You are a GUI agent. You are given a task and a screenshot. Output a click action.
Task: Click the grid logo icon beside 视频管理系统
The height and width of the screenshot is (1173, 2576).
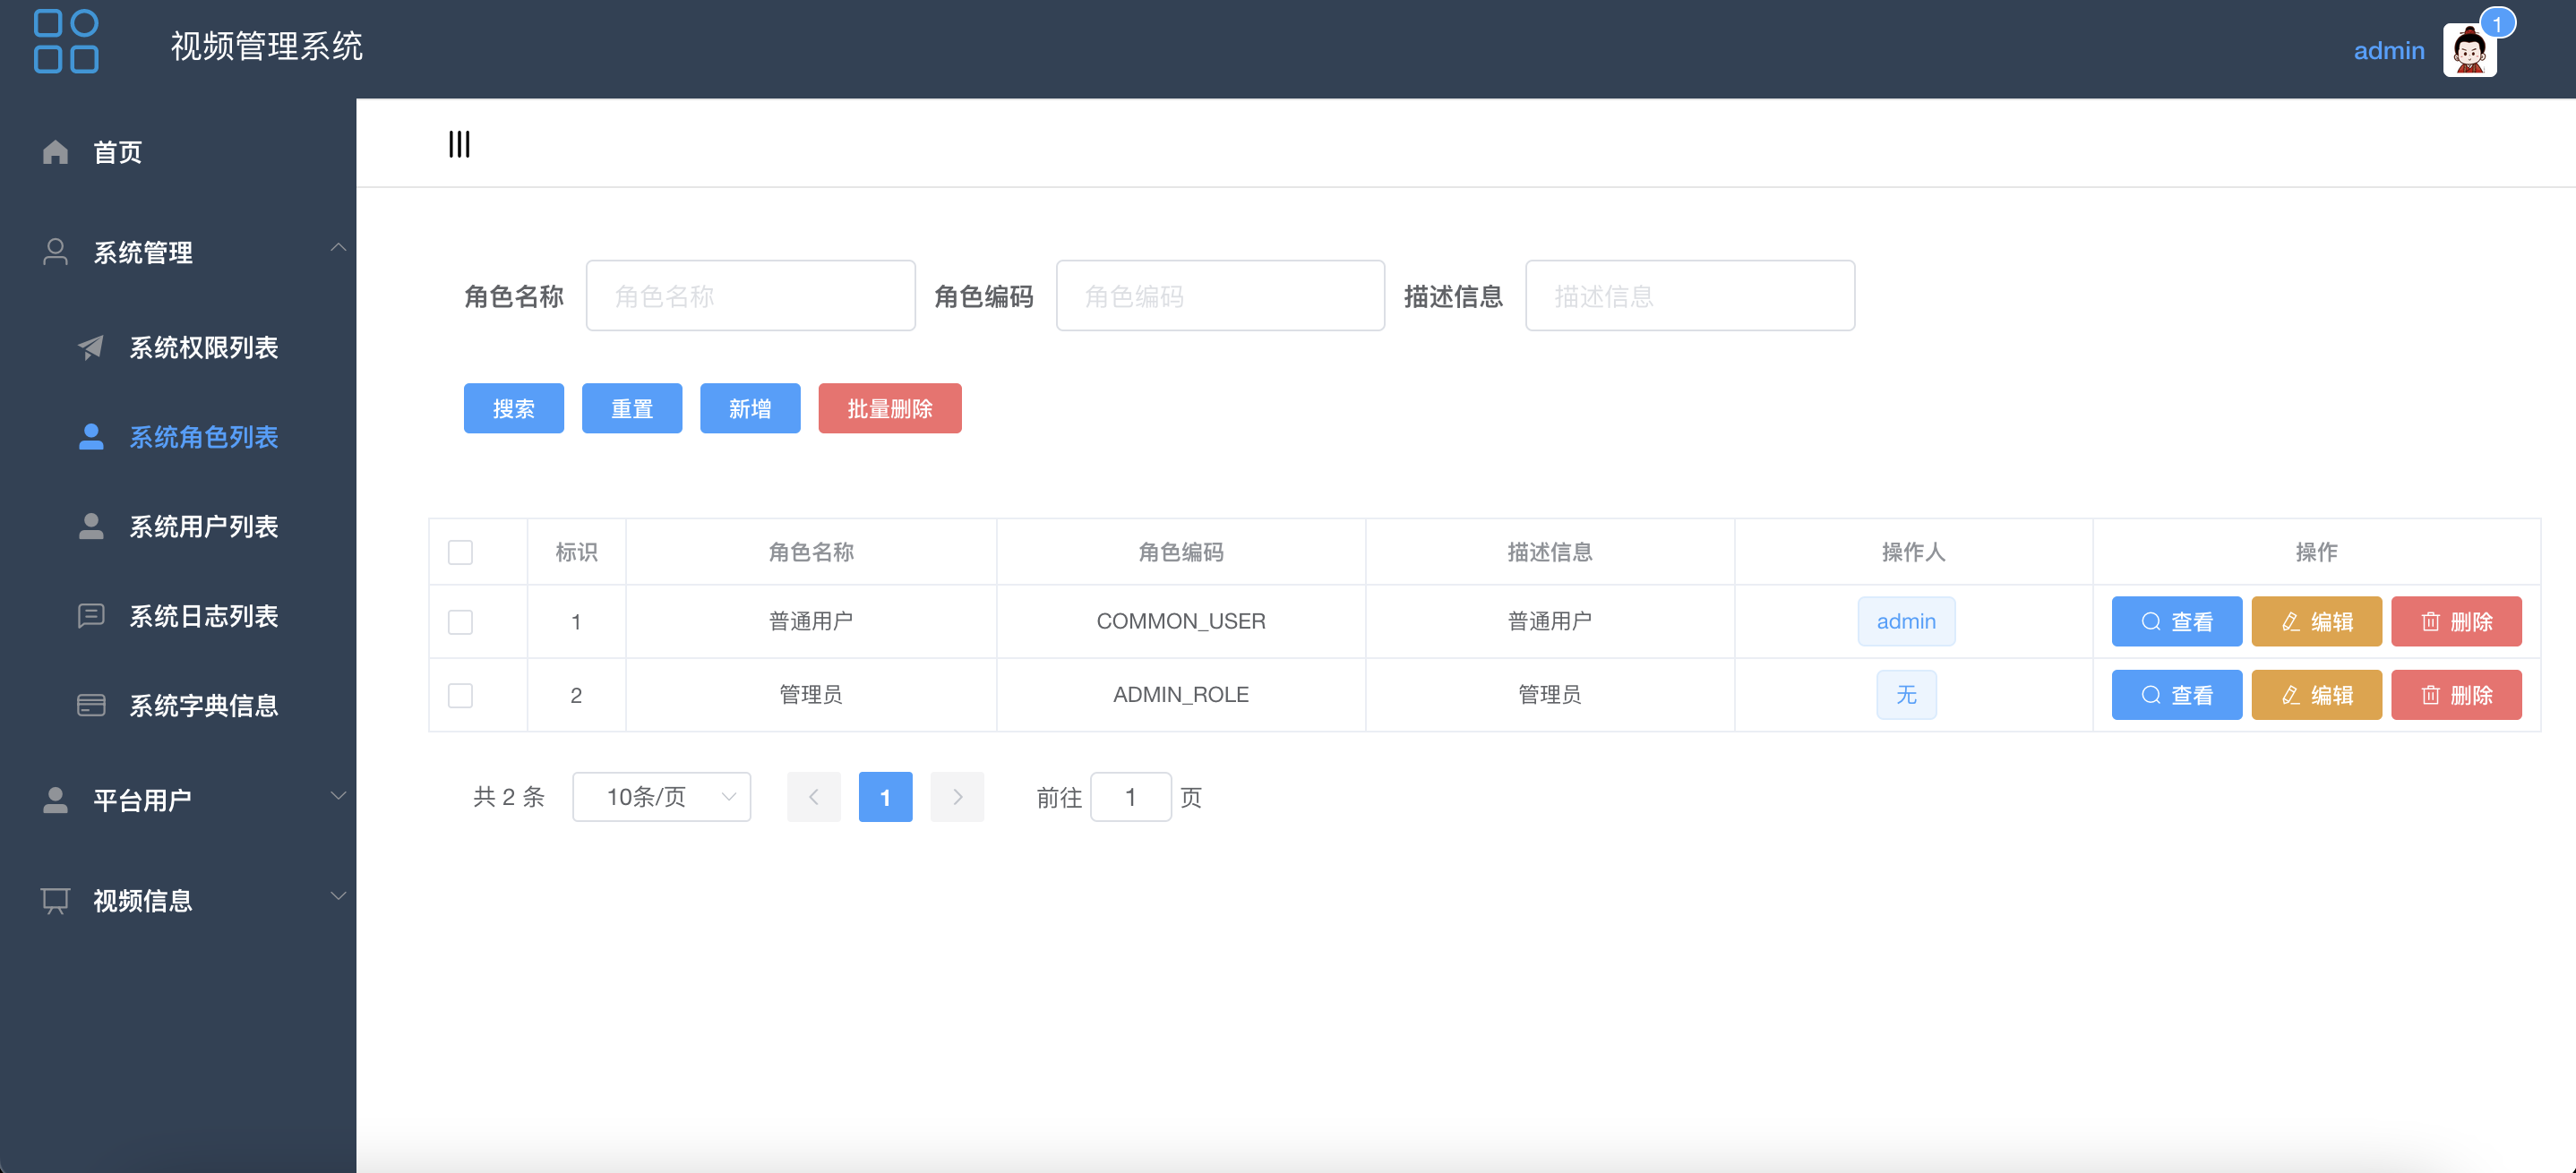click(x=65, y=42)
